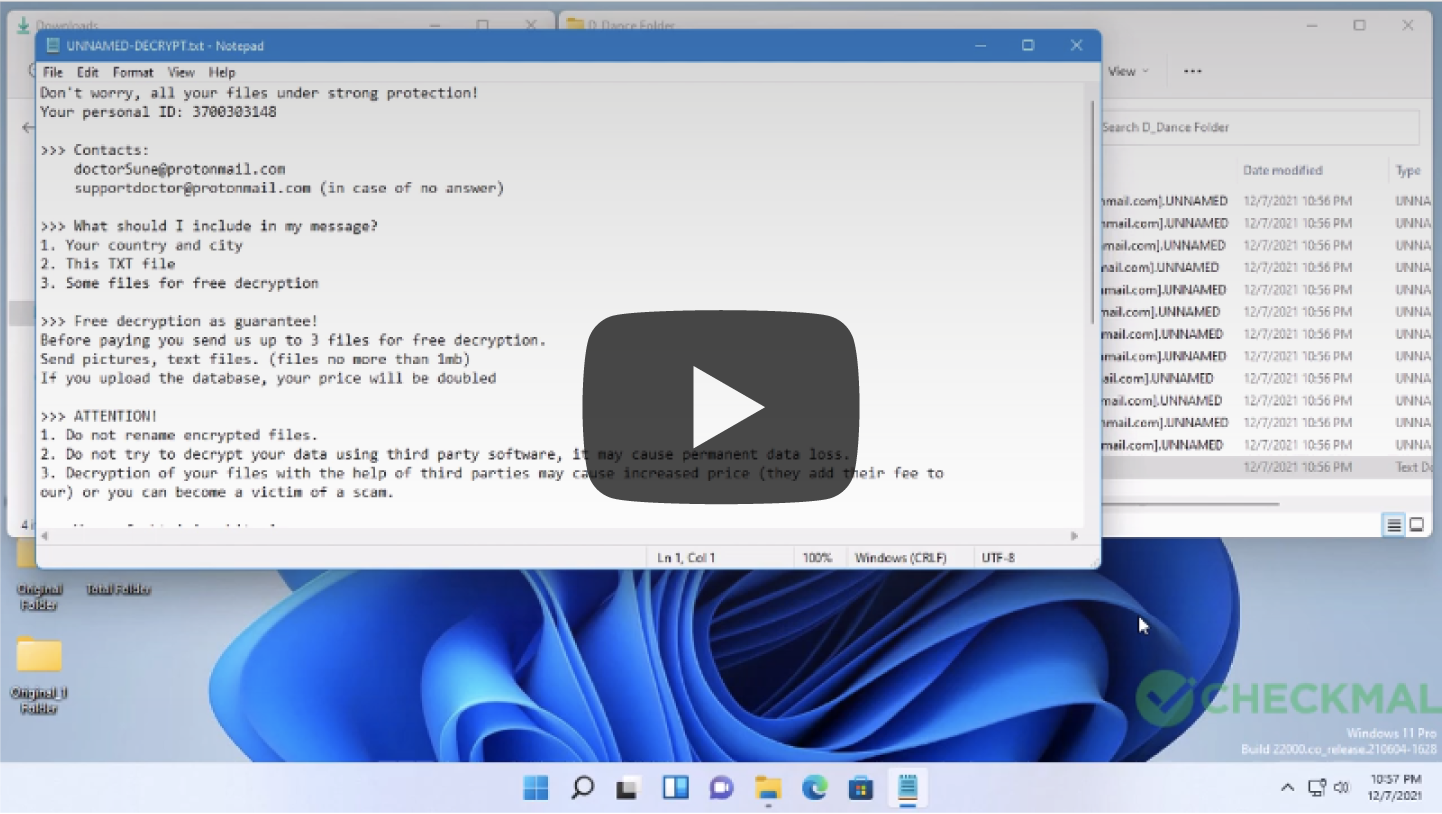Expand the View dropdown in Explorer
1442x814 pixels.
click(1128, 71)
